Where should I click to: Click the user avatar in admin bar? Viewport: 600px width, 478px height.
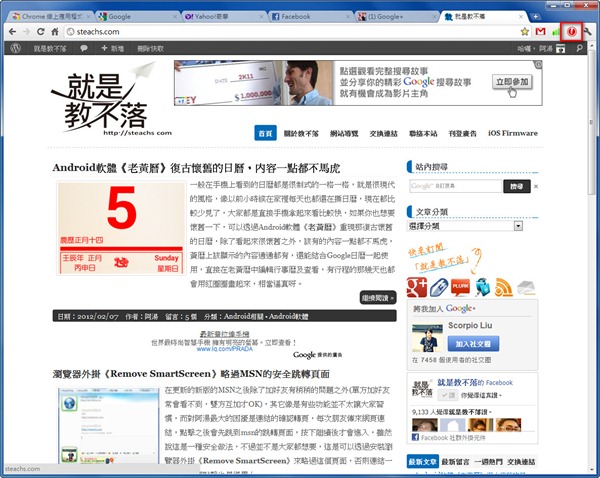[560, 48]
